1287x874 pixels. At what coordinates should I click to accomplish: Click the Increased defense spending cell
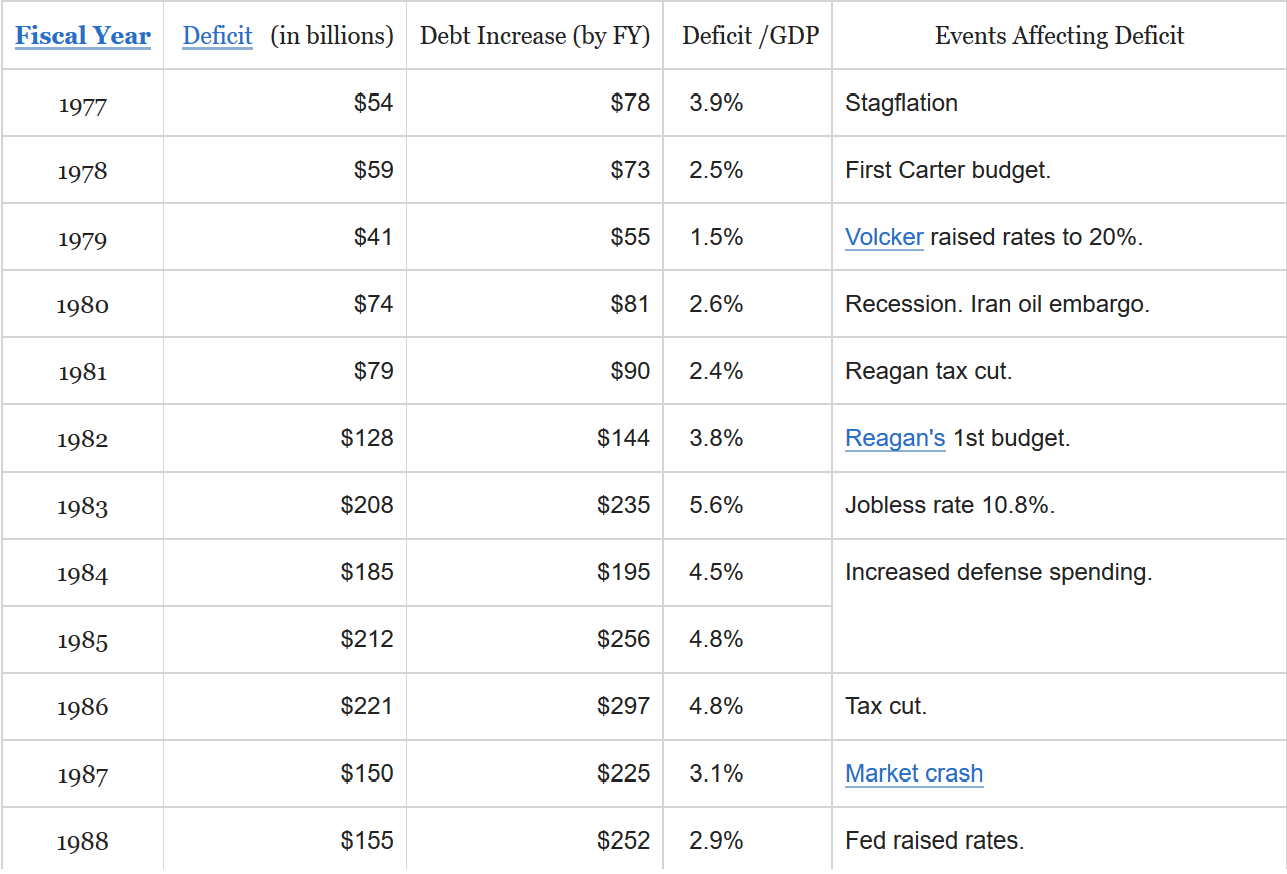[998, 572]
